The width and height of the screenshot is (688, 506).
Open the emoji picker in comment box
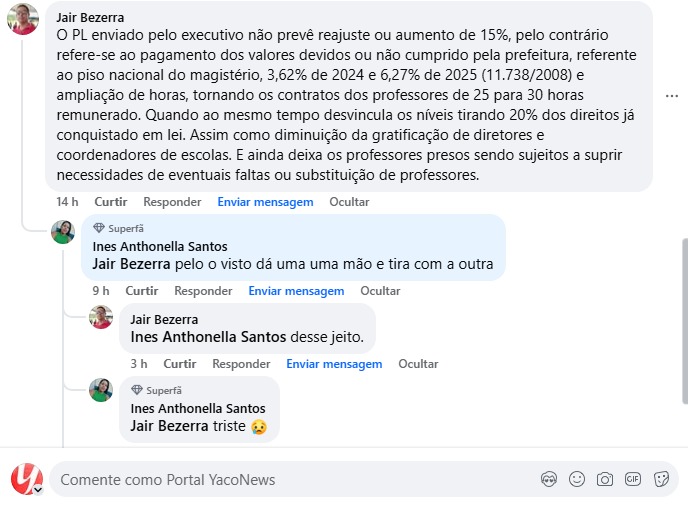(x=576, y=479)
